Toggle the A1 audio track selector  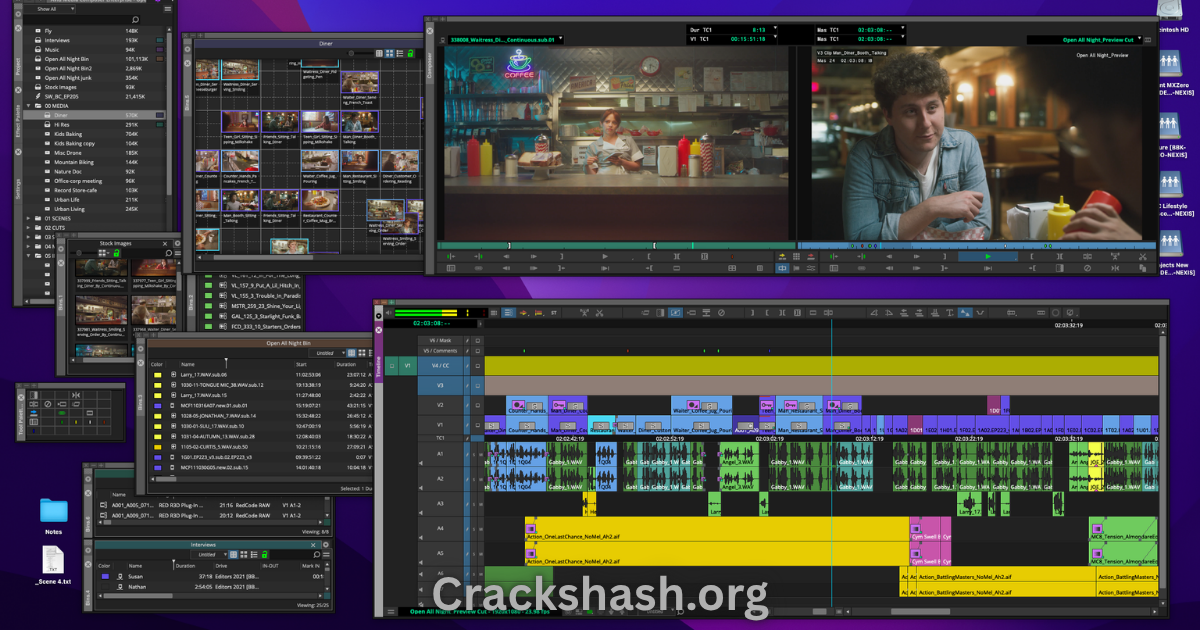click(x=441, y=453)
